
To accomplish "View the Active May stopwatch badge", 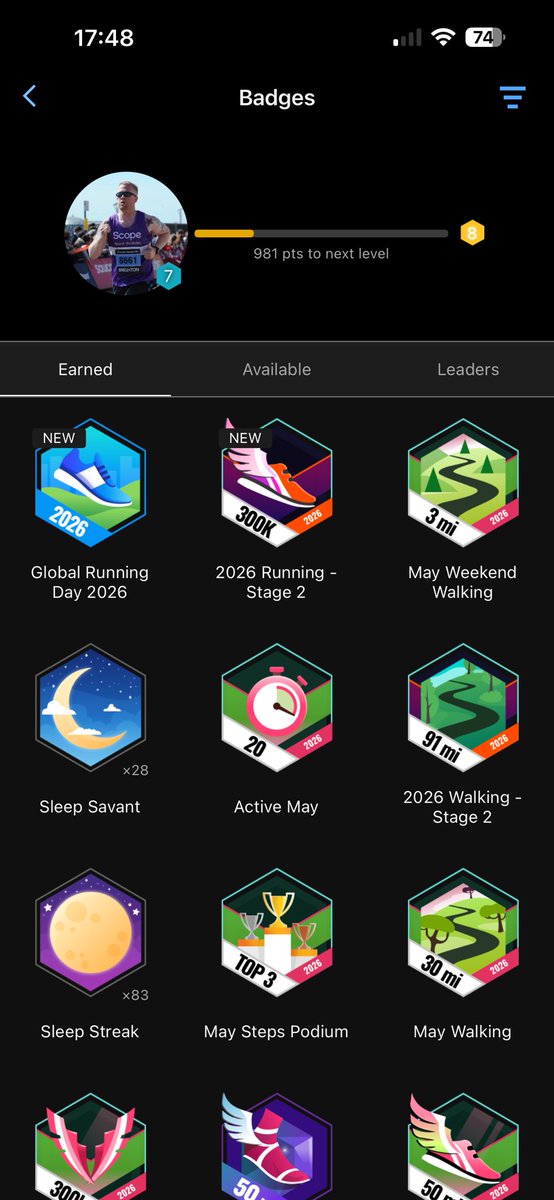I will (277, 710).
